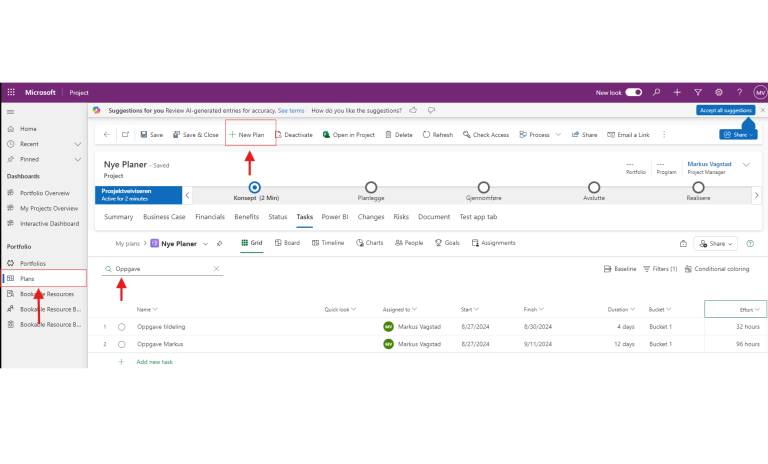Click the plus quick-create icon in header
This screenshot has width=768, height=464.
[x=677, y=92]
